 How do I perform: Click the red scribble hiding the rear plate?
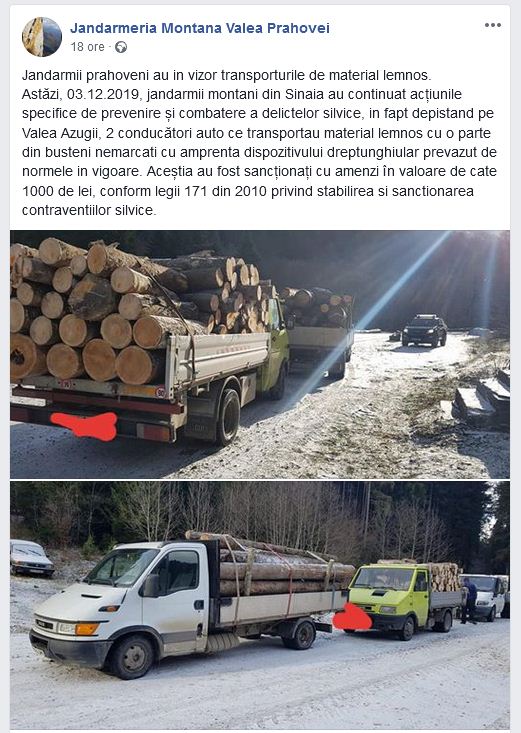[84, 426]
